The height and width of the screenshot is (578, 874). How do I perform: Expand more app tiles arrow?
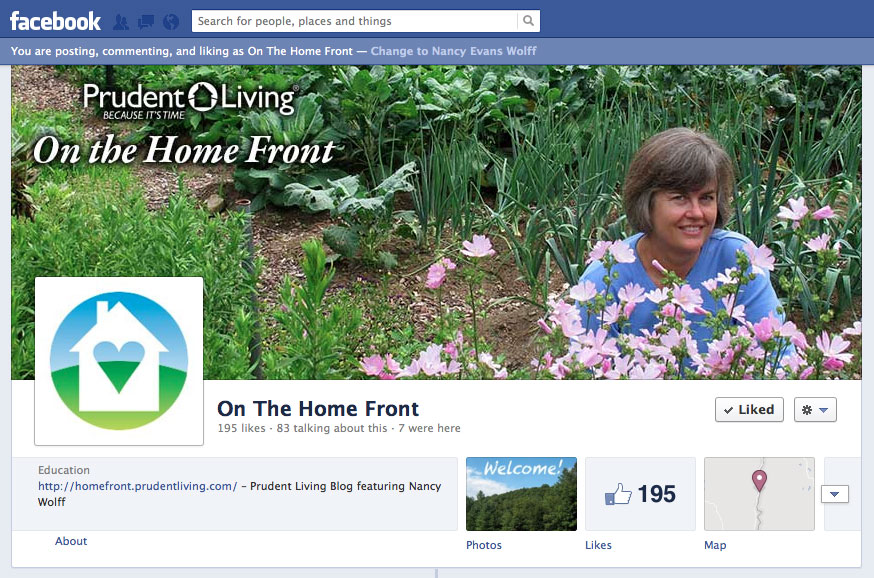(x=834, y=494)
